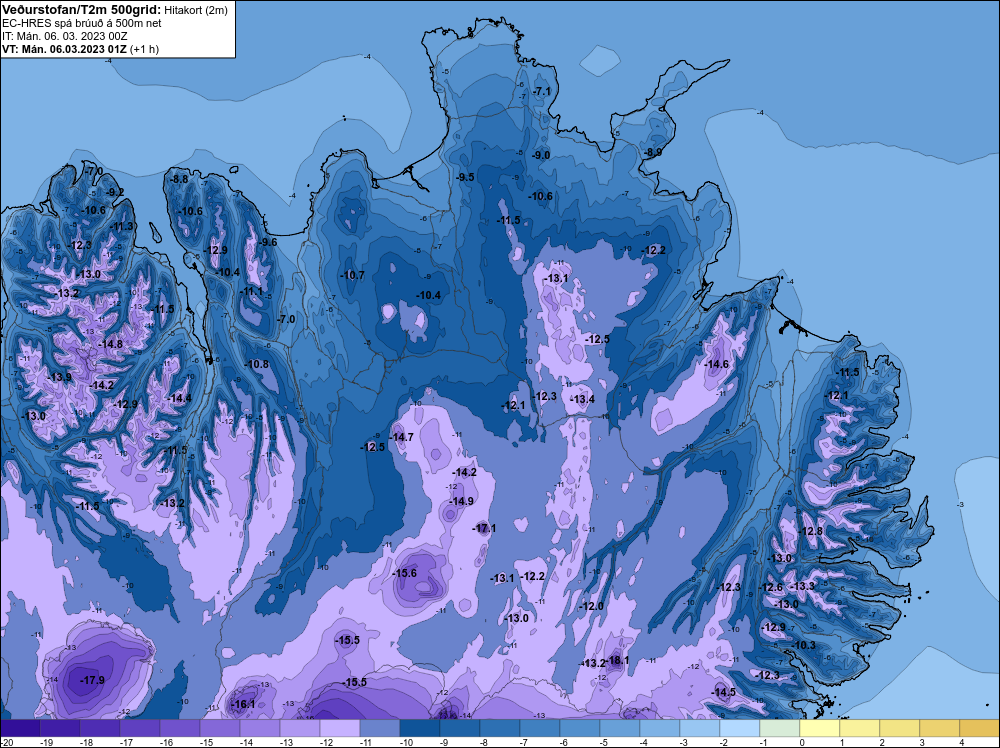
Task: Click the legend swatch between -12 and -11
Action: (340, 728)
